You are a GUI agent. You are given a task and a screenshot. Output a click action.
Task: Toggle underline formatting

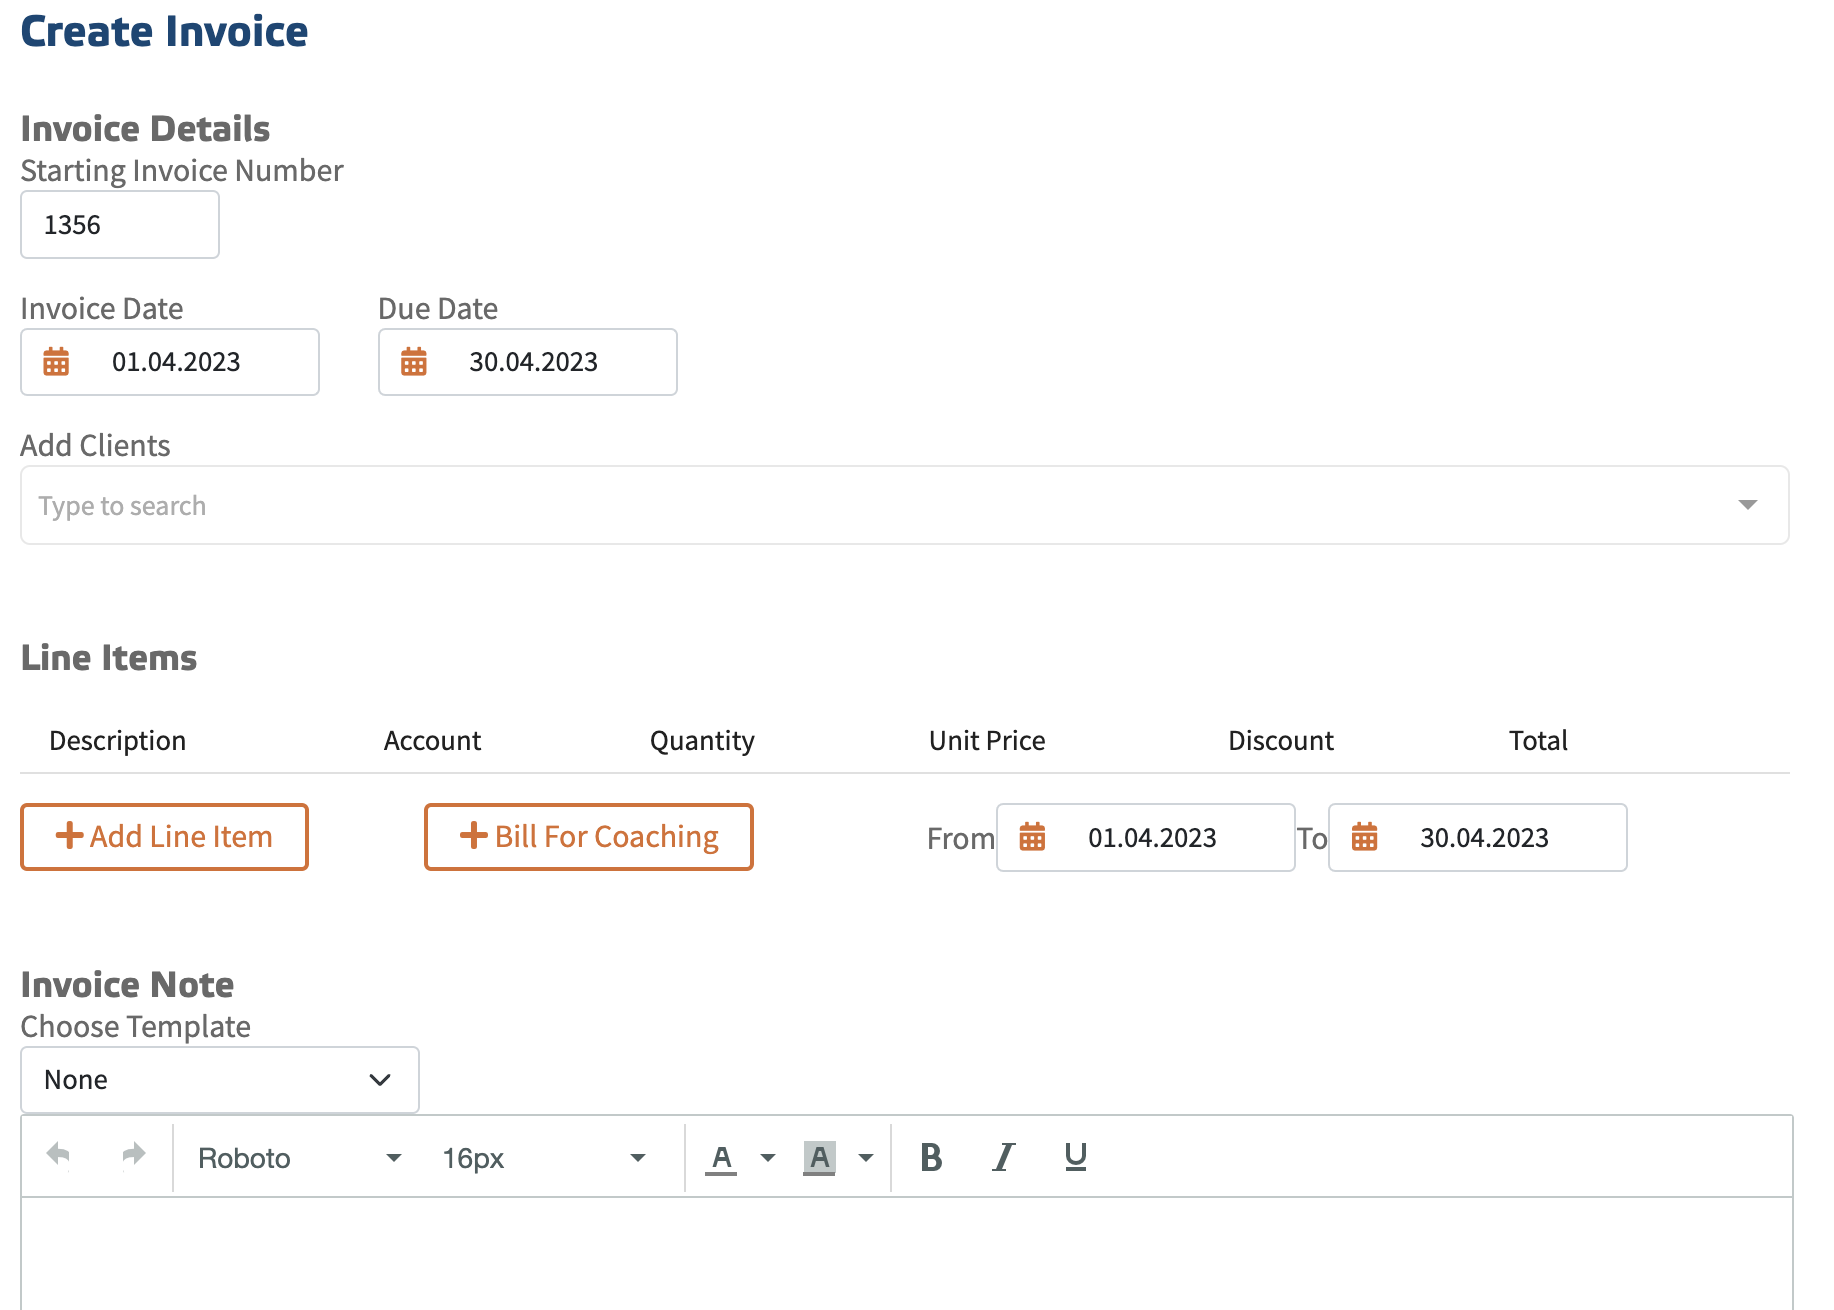point(1075,1157)
